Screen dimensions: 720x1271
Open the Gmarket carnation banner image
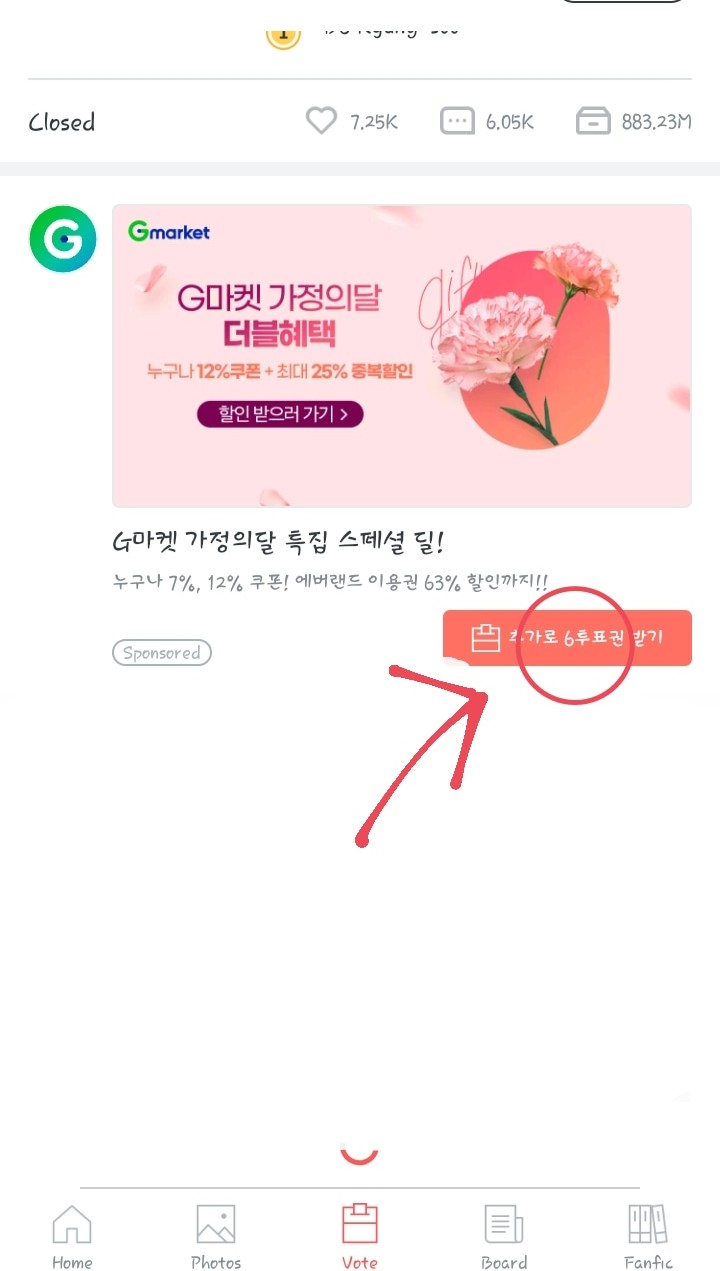point(402,356)
